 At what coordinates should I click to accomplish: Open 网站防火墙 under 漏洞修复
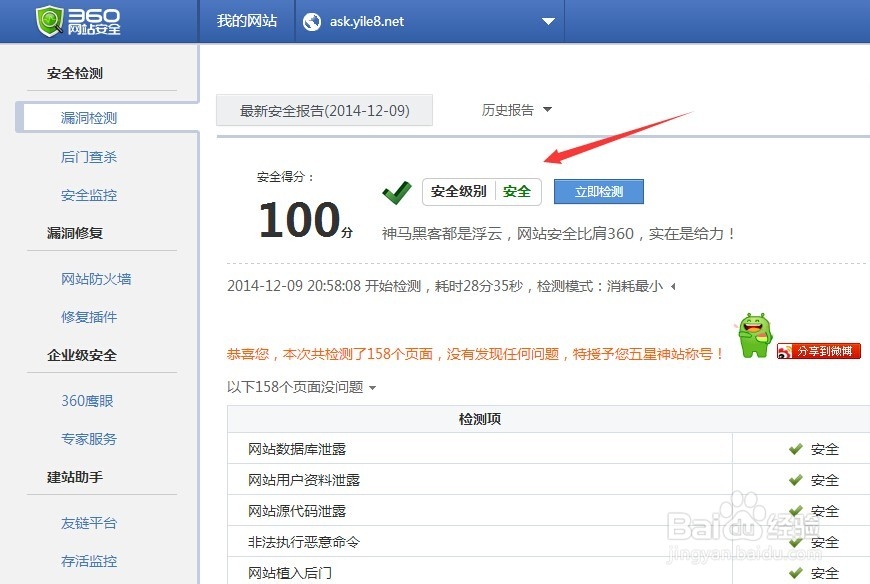(96, 280)
